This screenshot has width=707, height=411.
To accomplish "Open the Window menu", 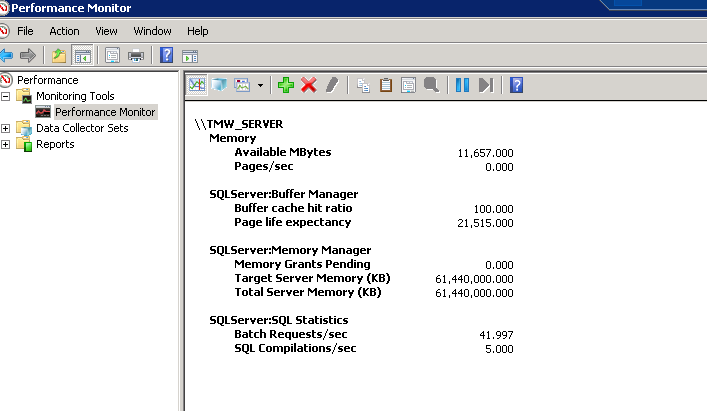I will click(152, 31).
